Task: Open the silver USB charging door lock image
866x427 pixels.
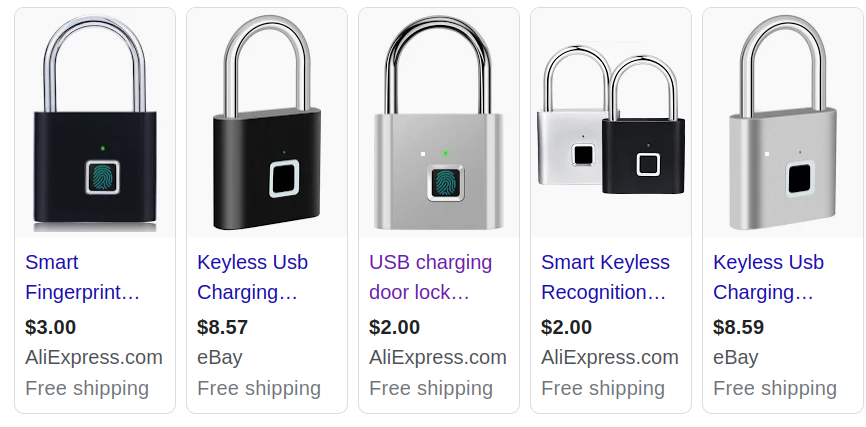Action: click(x=439, y=123)
